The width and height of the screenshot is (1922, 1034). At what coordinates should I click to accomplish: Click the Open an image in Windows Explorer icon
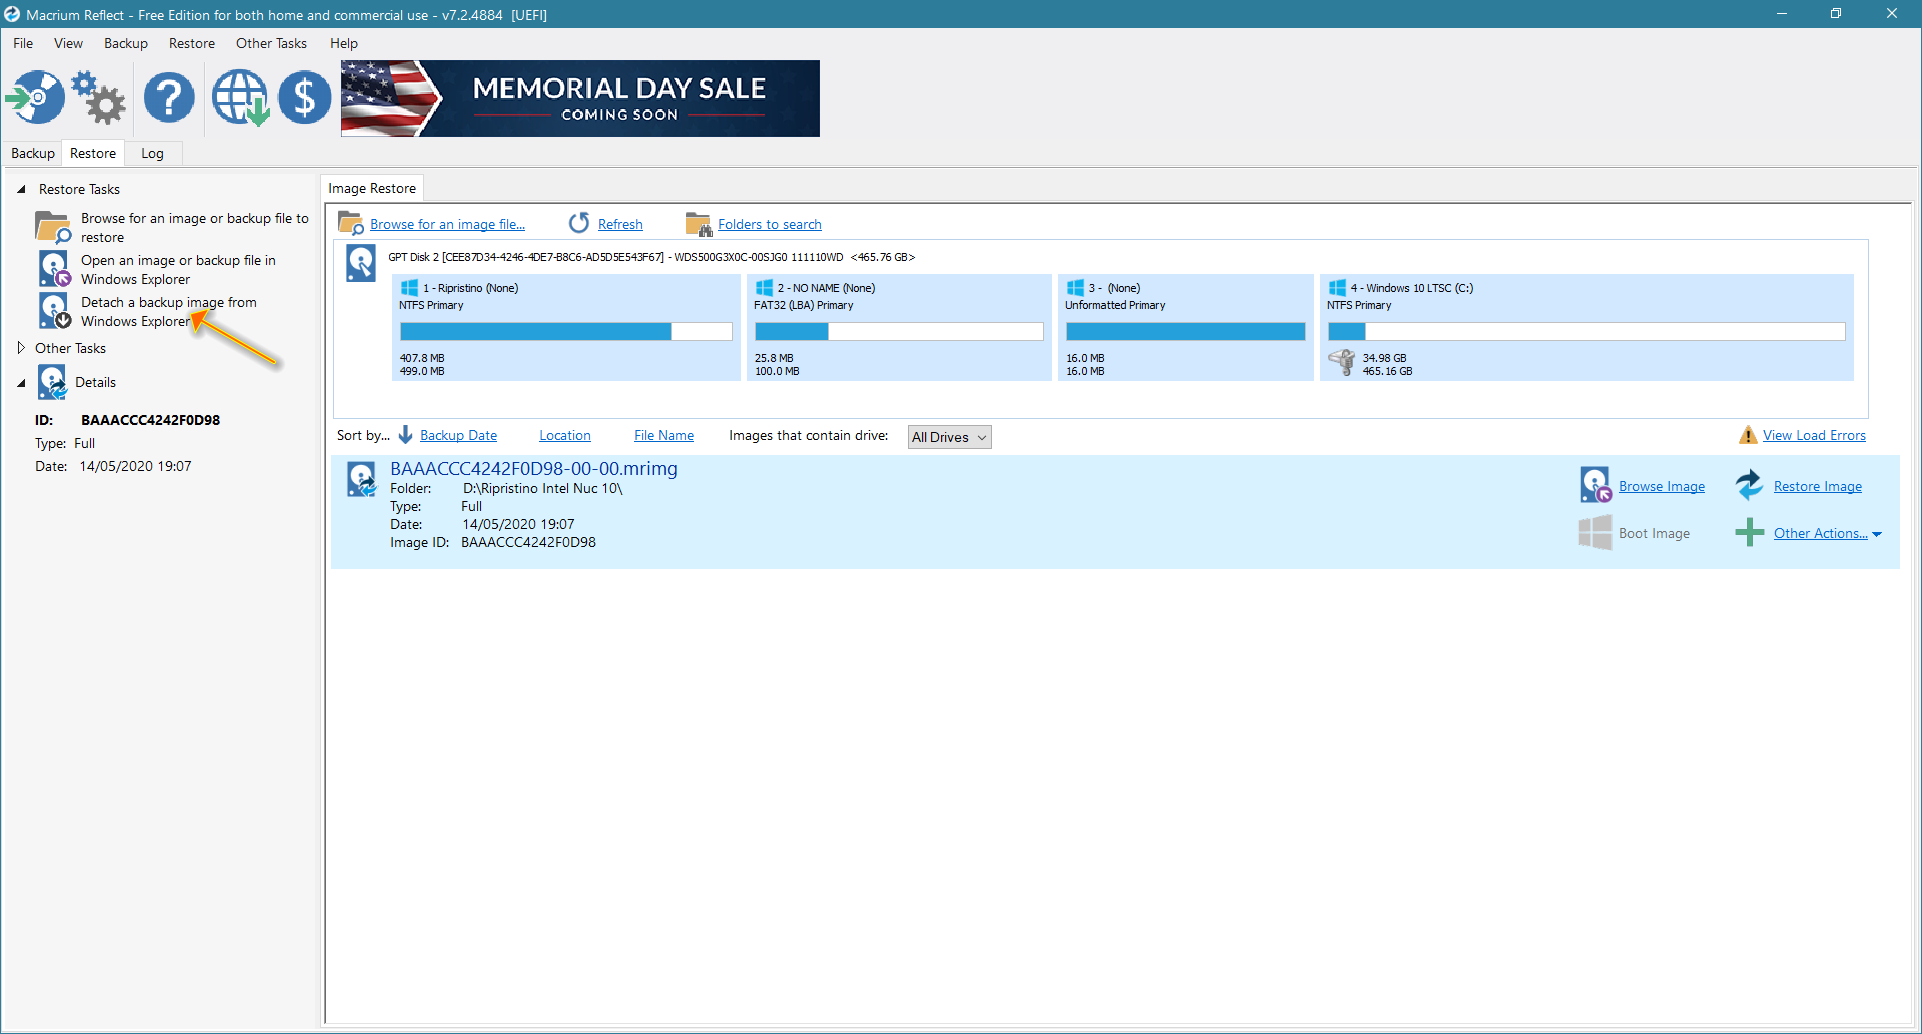tap(54, 269)
